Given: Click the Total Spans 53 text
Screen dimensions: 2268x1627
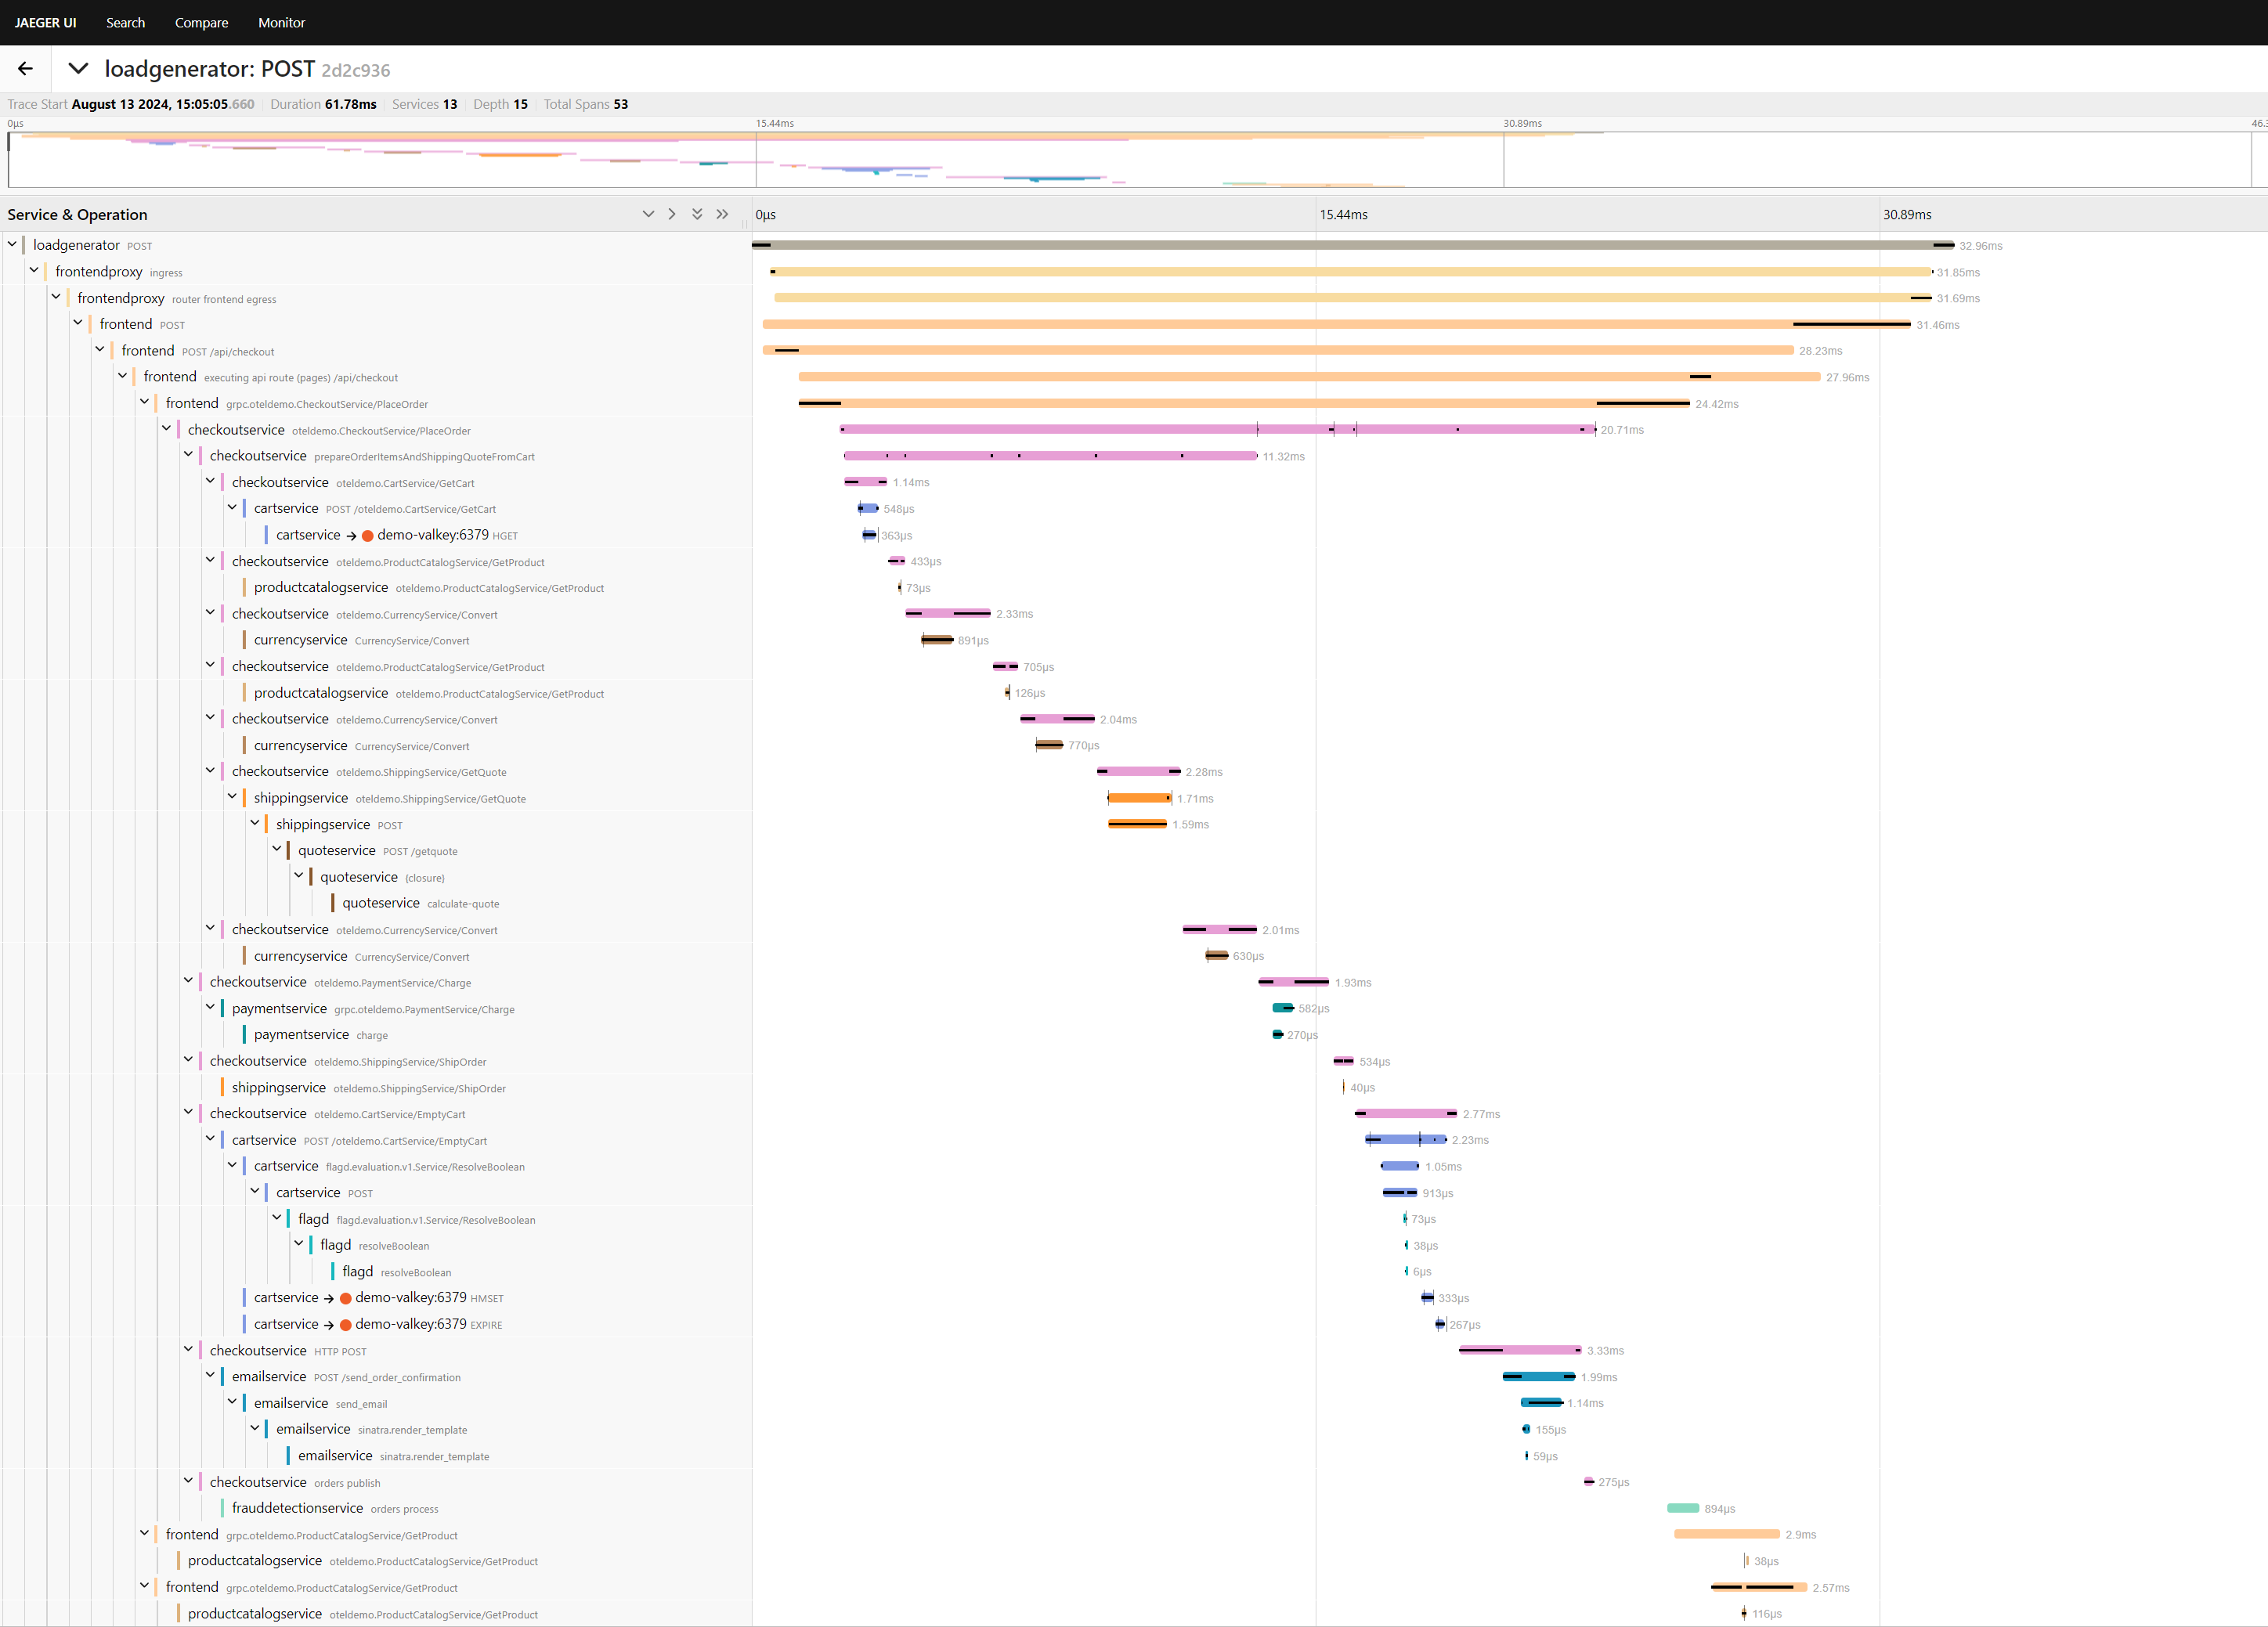Looking at the screenshot, I should pyautogui.click(x=586, y=104).
